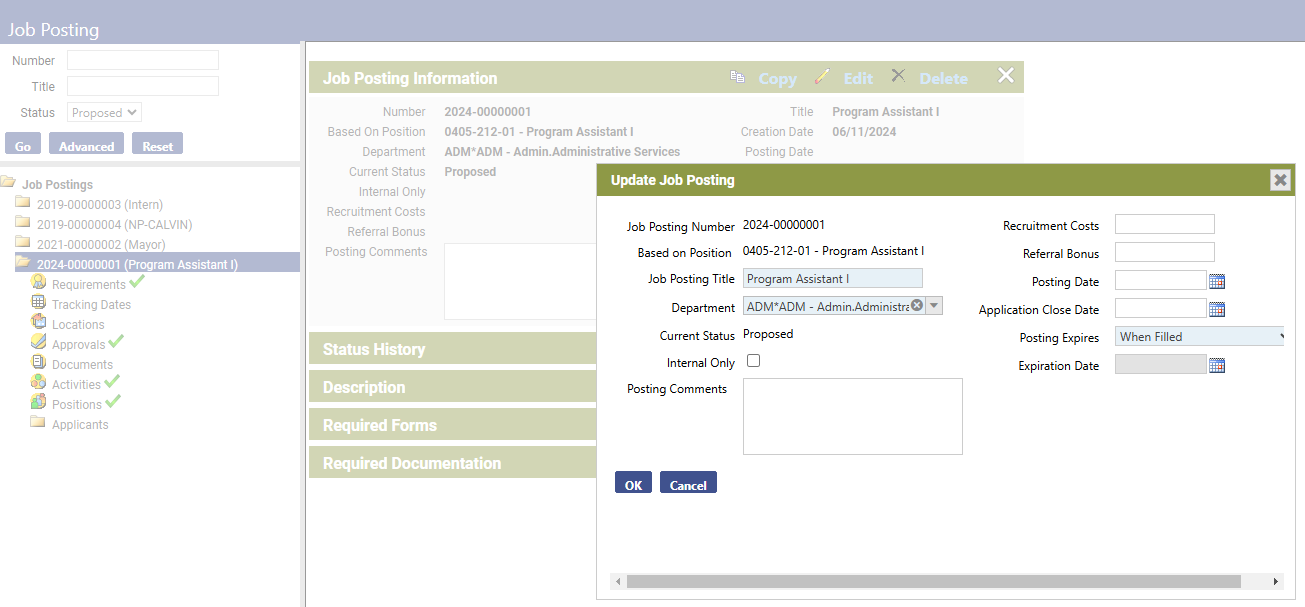1305x607 pixels.
Task: Click the dialog horizontal scrollbar thumb
Action: (x=933, y=581)
